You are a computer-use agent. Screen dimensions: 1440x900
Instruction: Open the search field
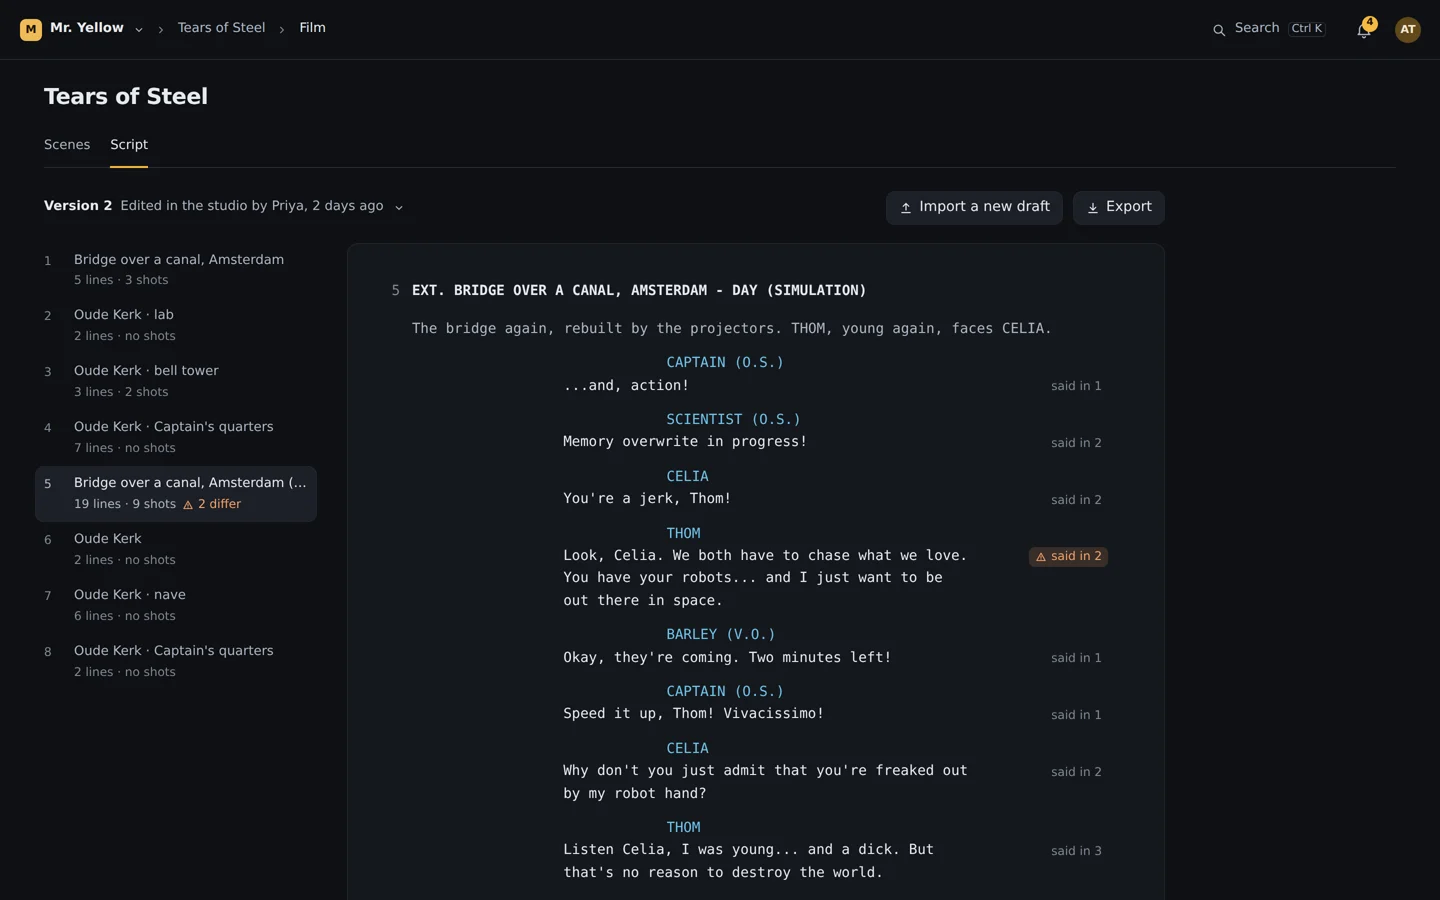1268,29
